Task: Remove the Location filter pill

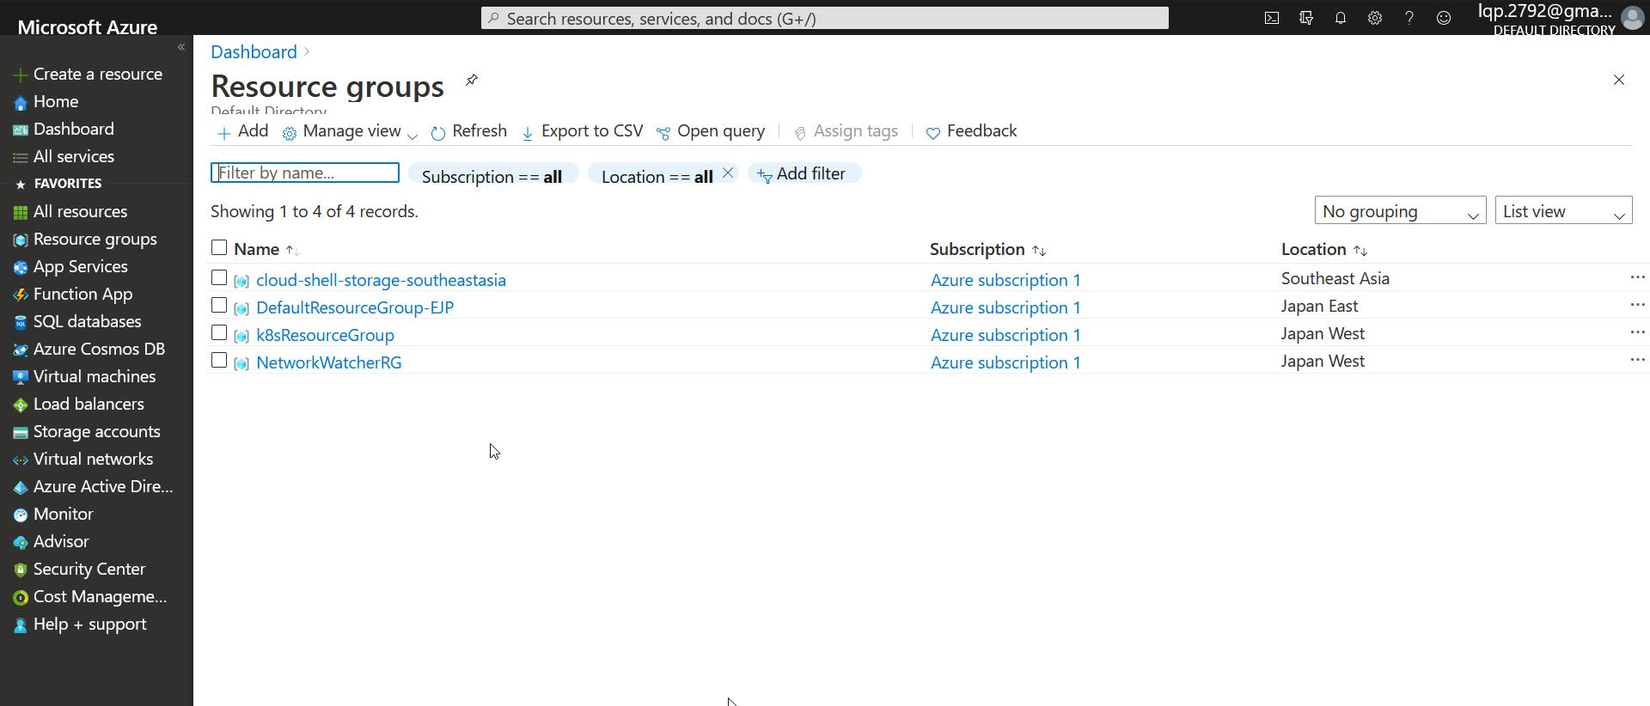Action: pyautogui.click(x=728, y=173)
